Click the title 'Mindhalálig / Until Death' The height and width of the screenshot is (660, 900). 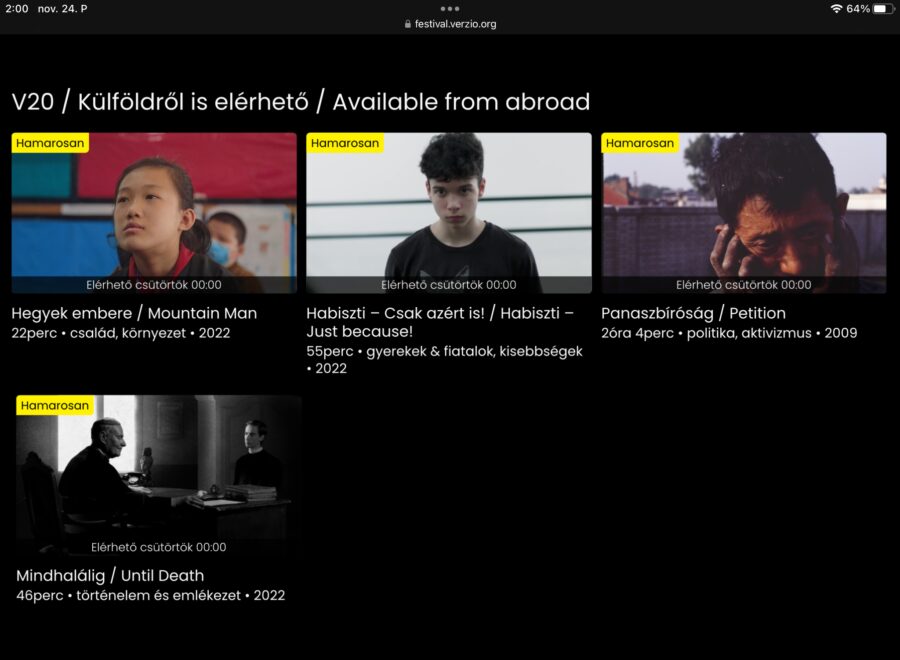pyautogui.click(x=110, y=576)
